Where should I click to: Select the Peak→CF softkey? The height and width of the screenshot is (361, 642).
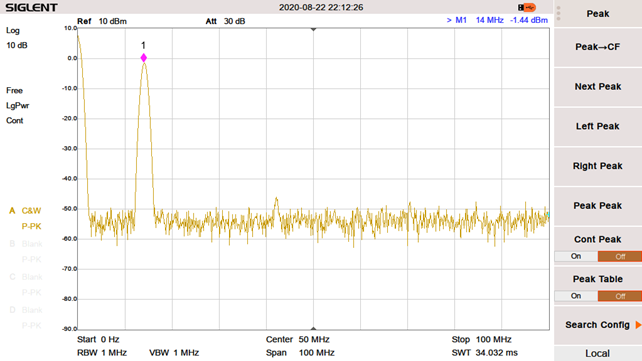(x=598, y=47)
